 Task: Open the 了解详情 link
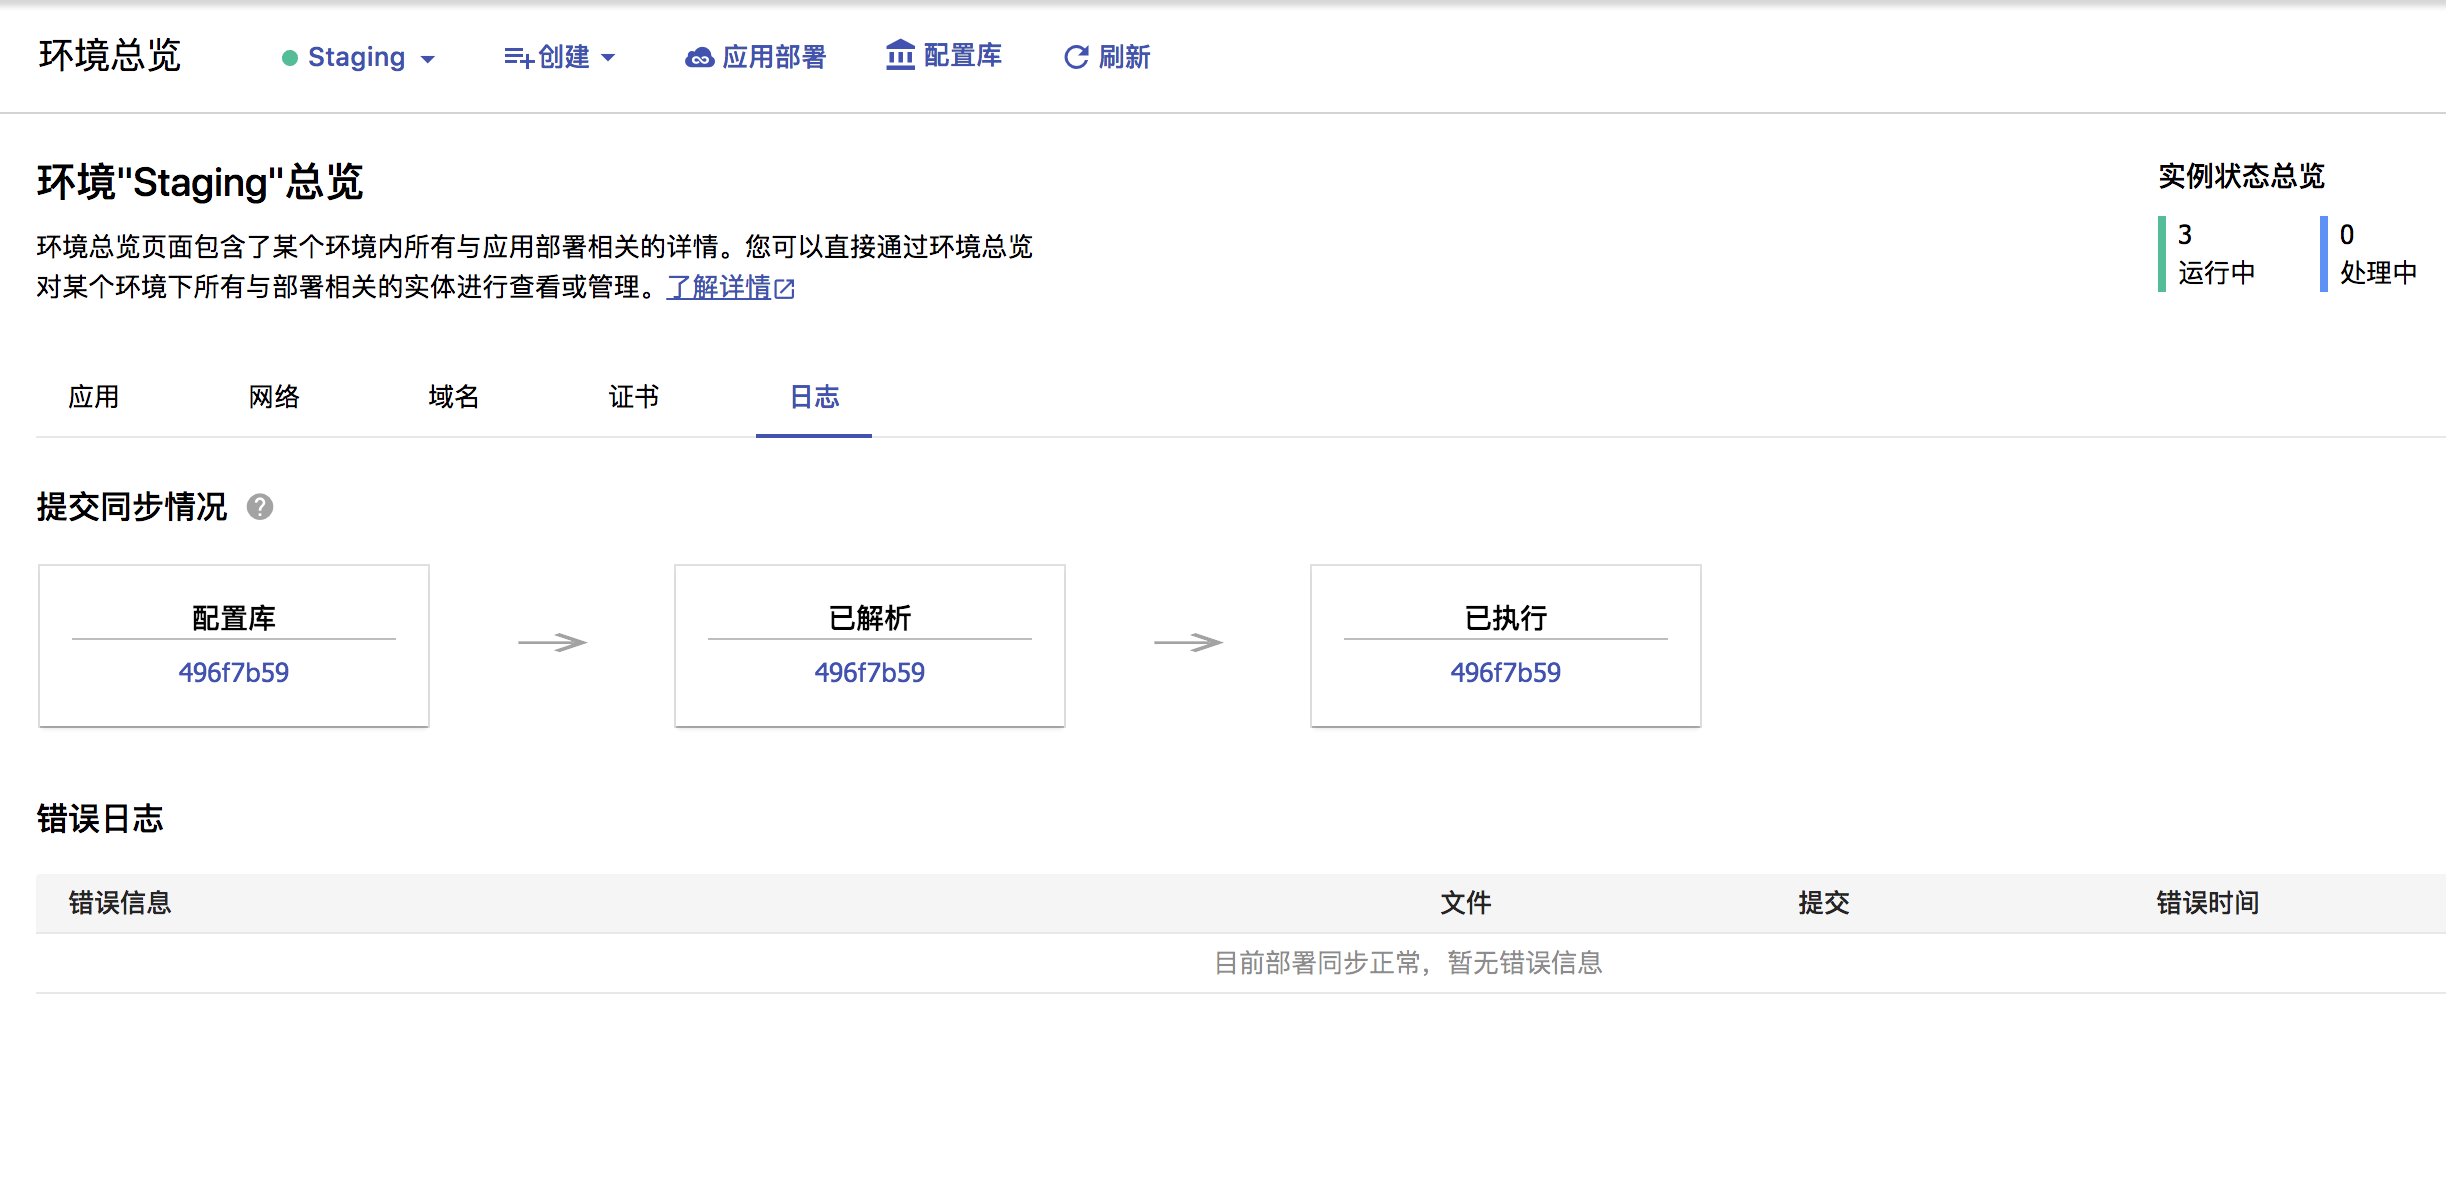pyautogui.click(x=719, y=288)
